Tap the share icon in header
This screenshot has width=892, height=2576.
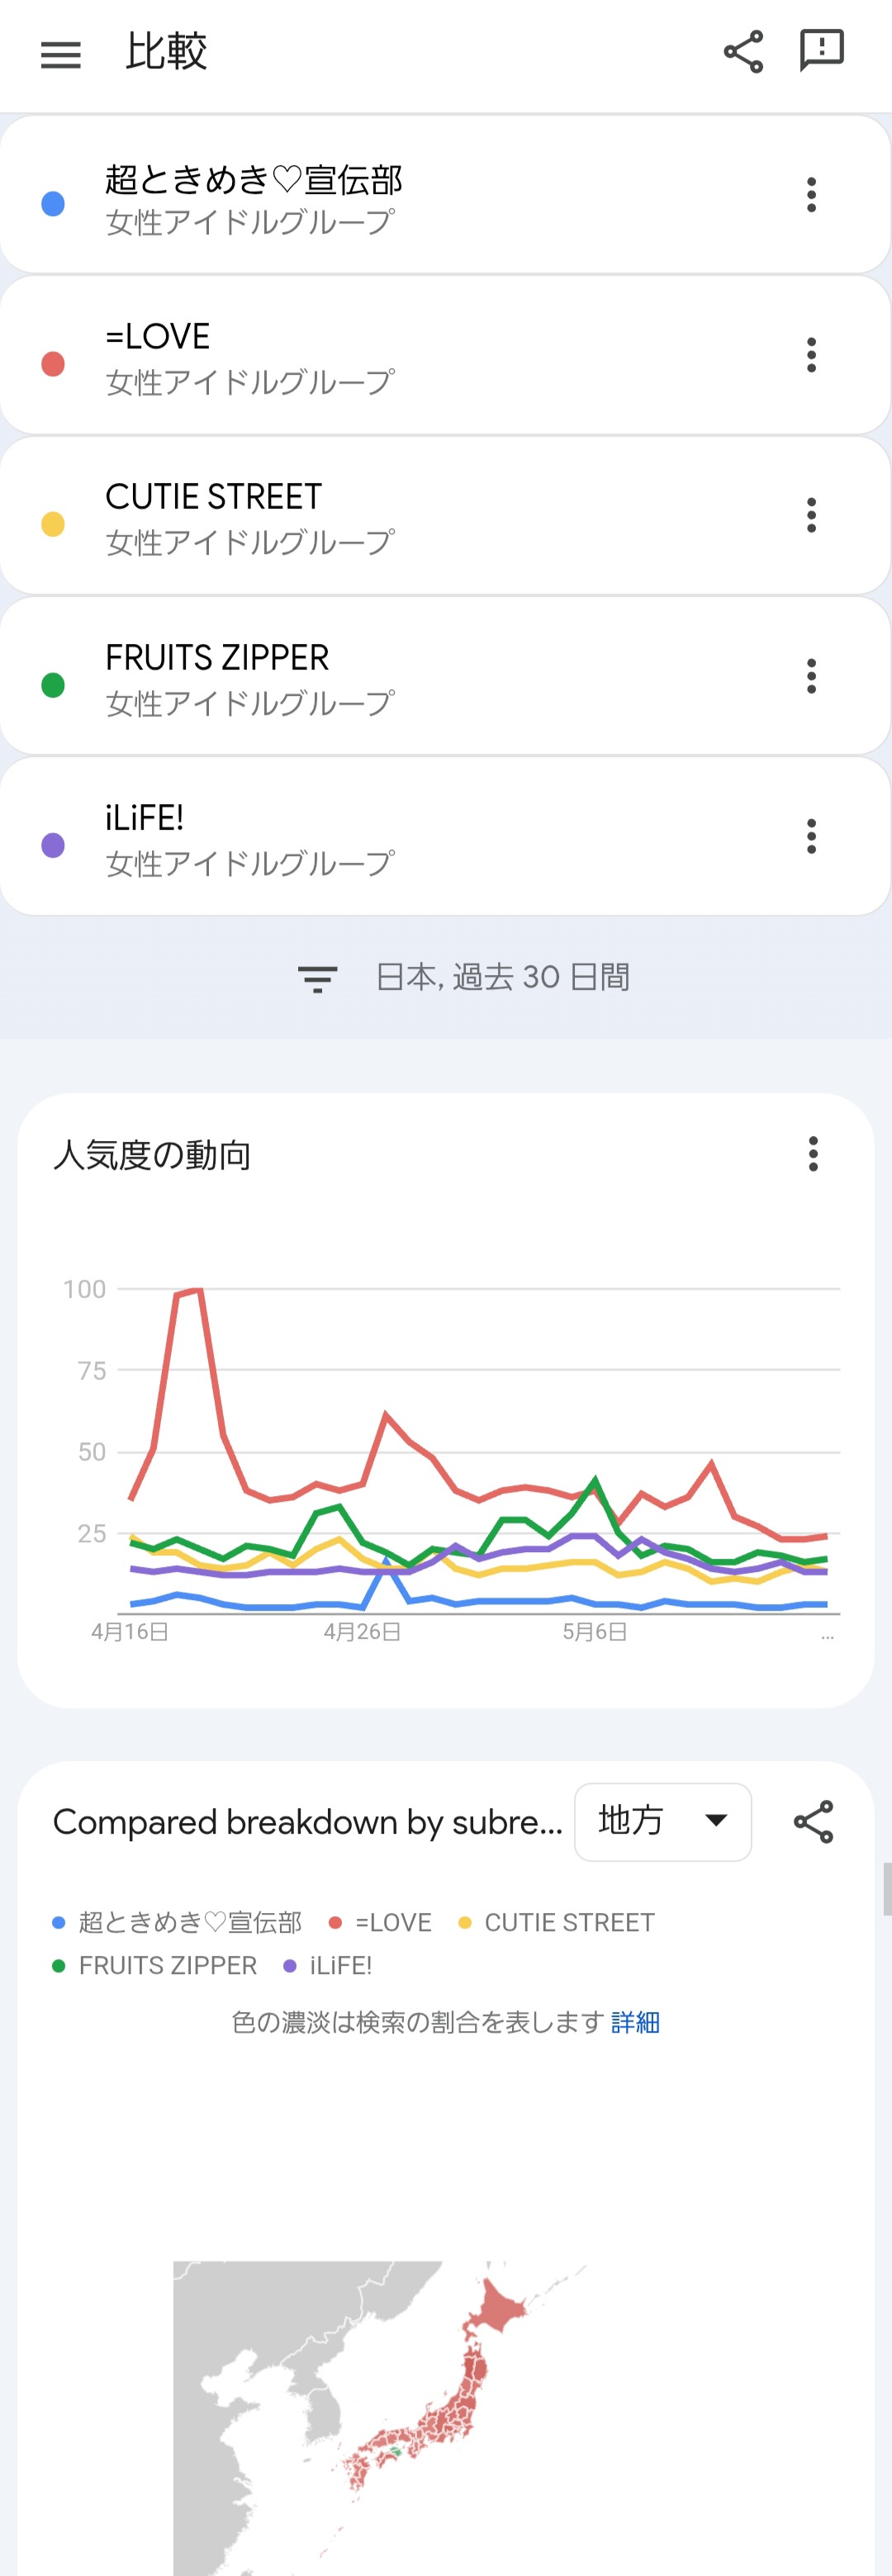(x=743, y=52)
